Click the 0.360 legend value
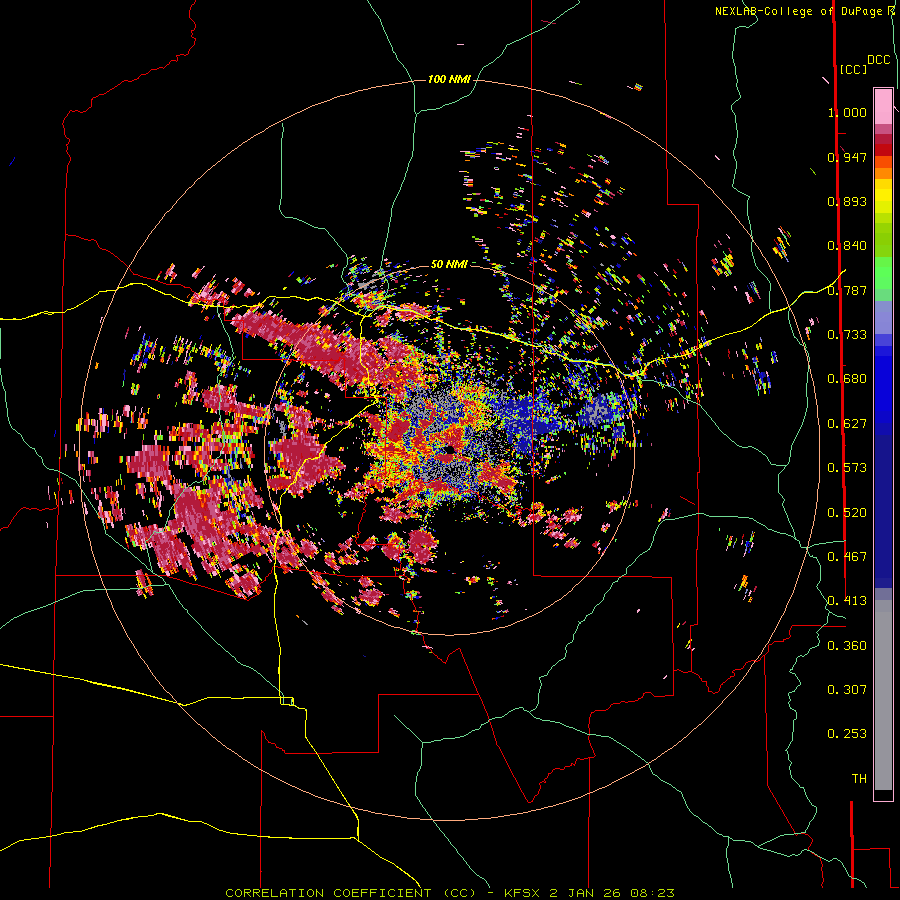Viewport: 900px width, 900px height. tap(847, 646)
